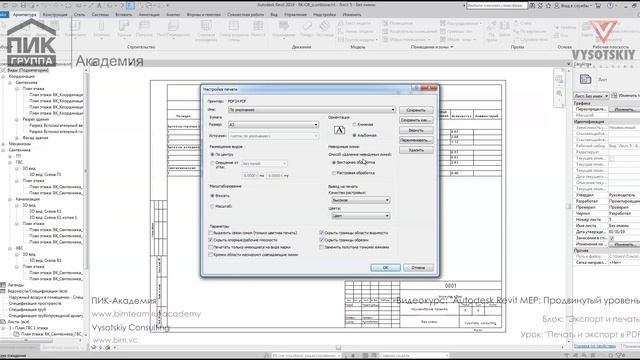Select the Roof (Крыша) tool icon
640x360 pixels.
pos(124,27)
